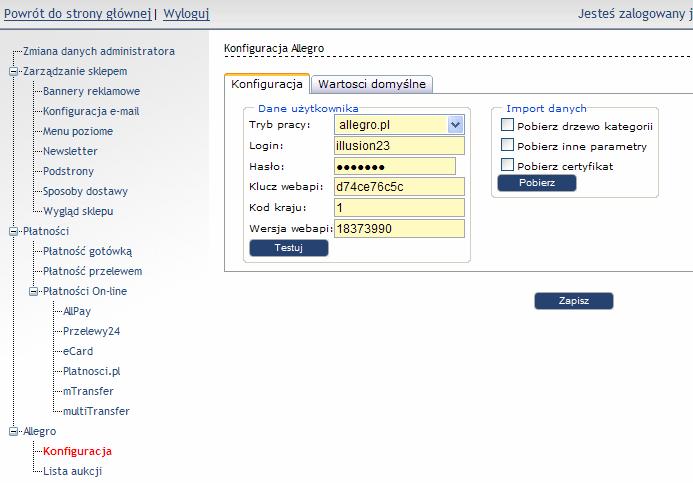Select the Platnosci.pl item

tap(91, 371)
